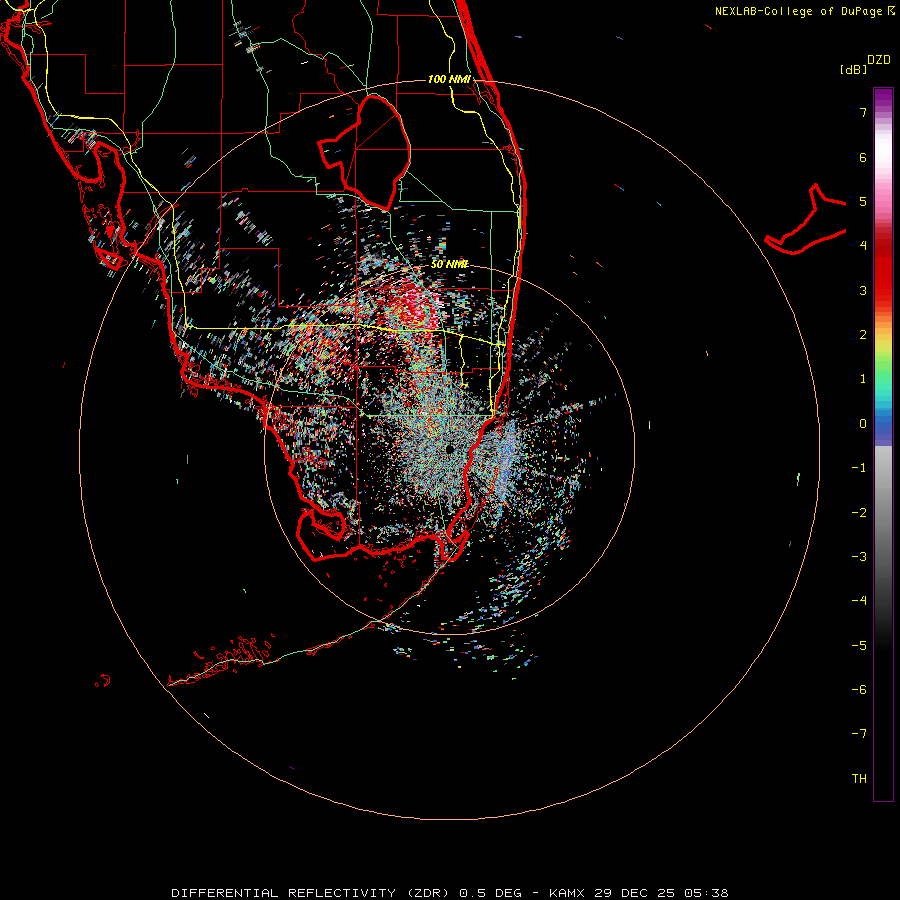This screenshot has height=900, width=900.
Task: Pick the gray band near -2 dB
Action: pos(883,513)
